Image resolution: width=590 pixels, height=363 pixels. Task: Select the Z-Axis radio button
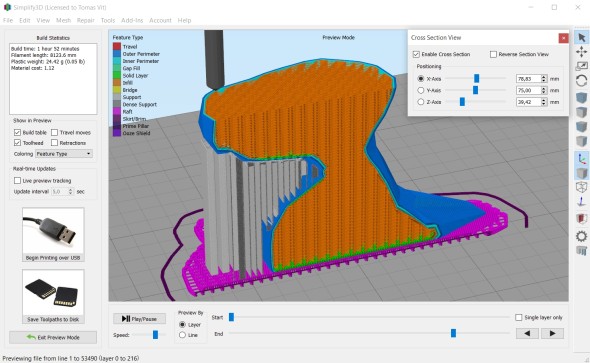pos(421,102)
